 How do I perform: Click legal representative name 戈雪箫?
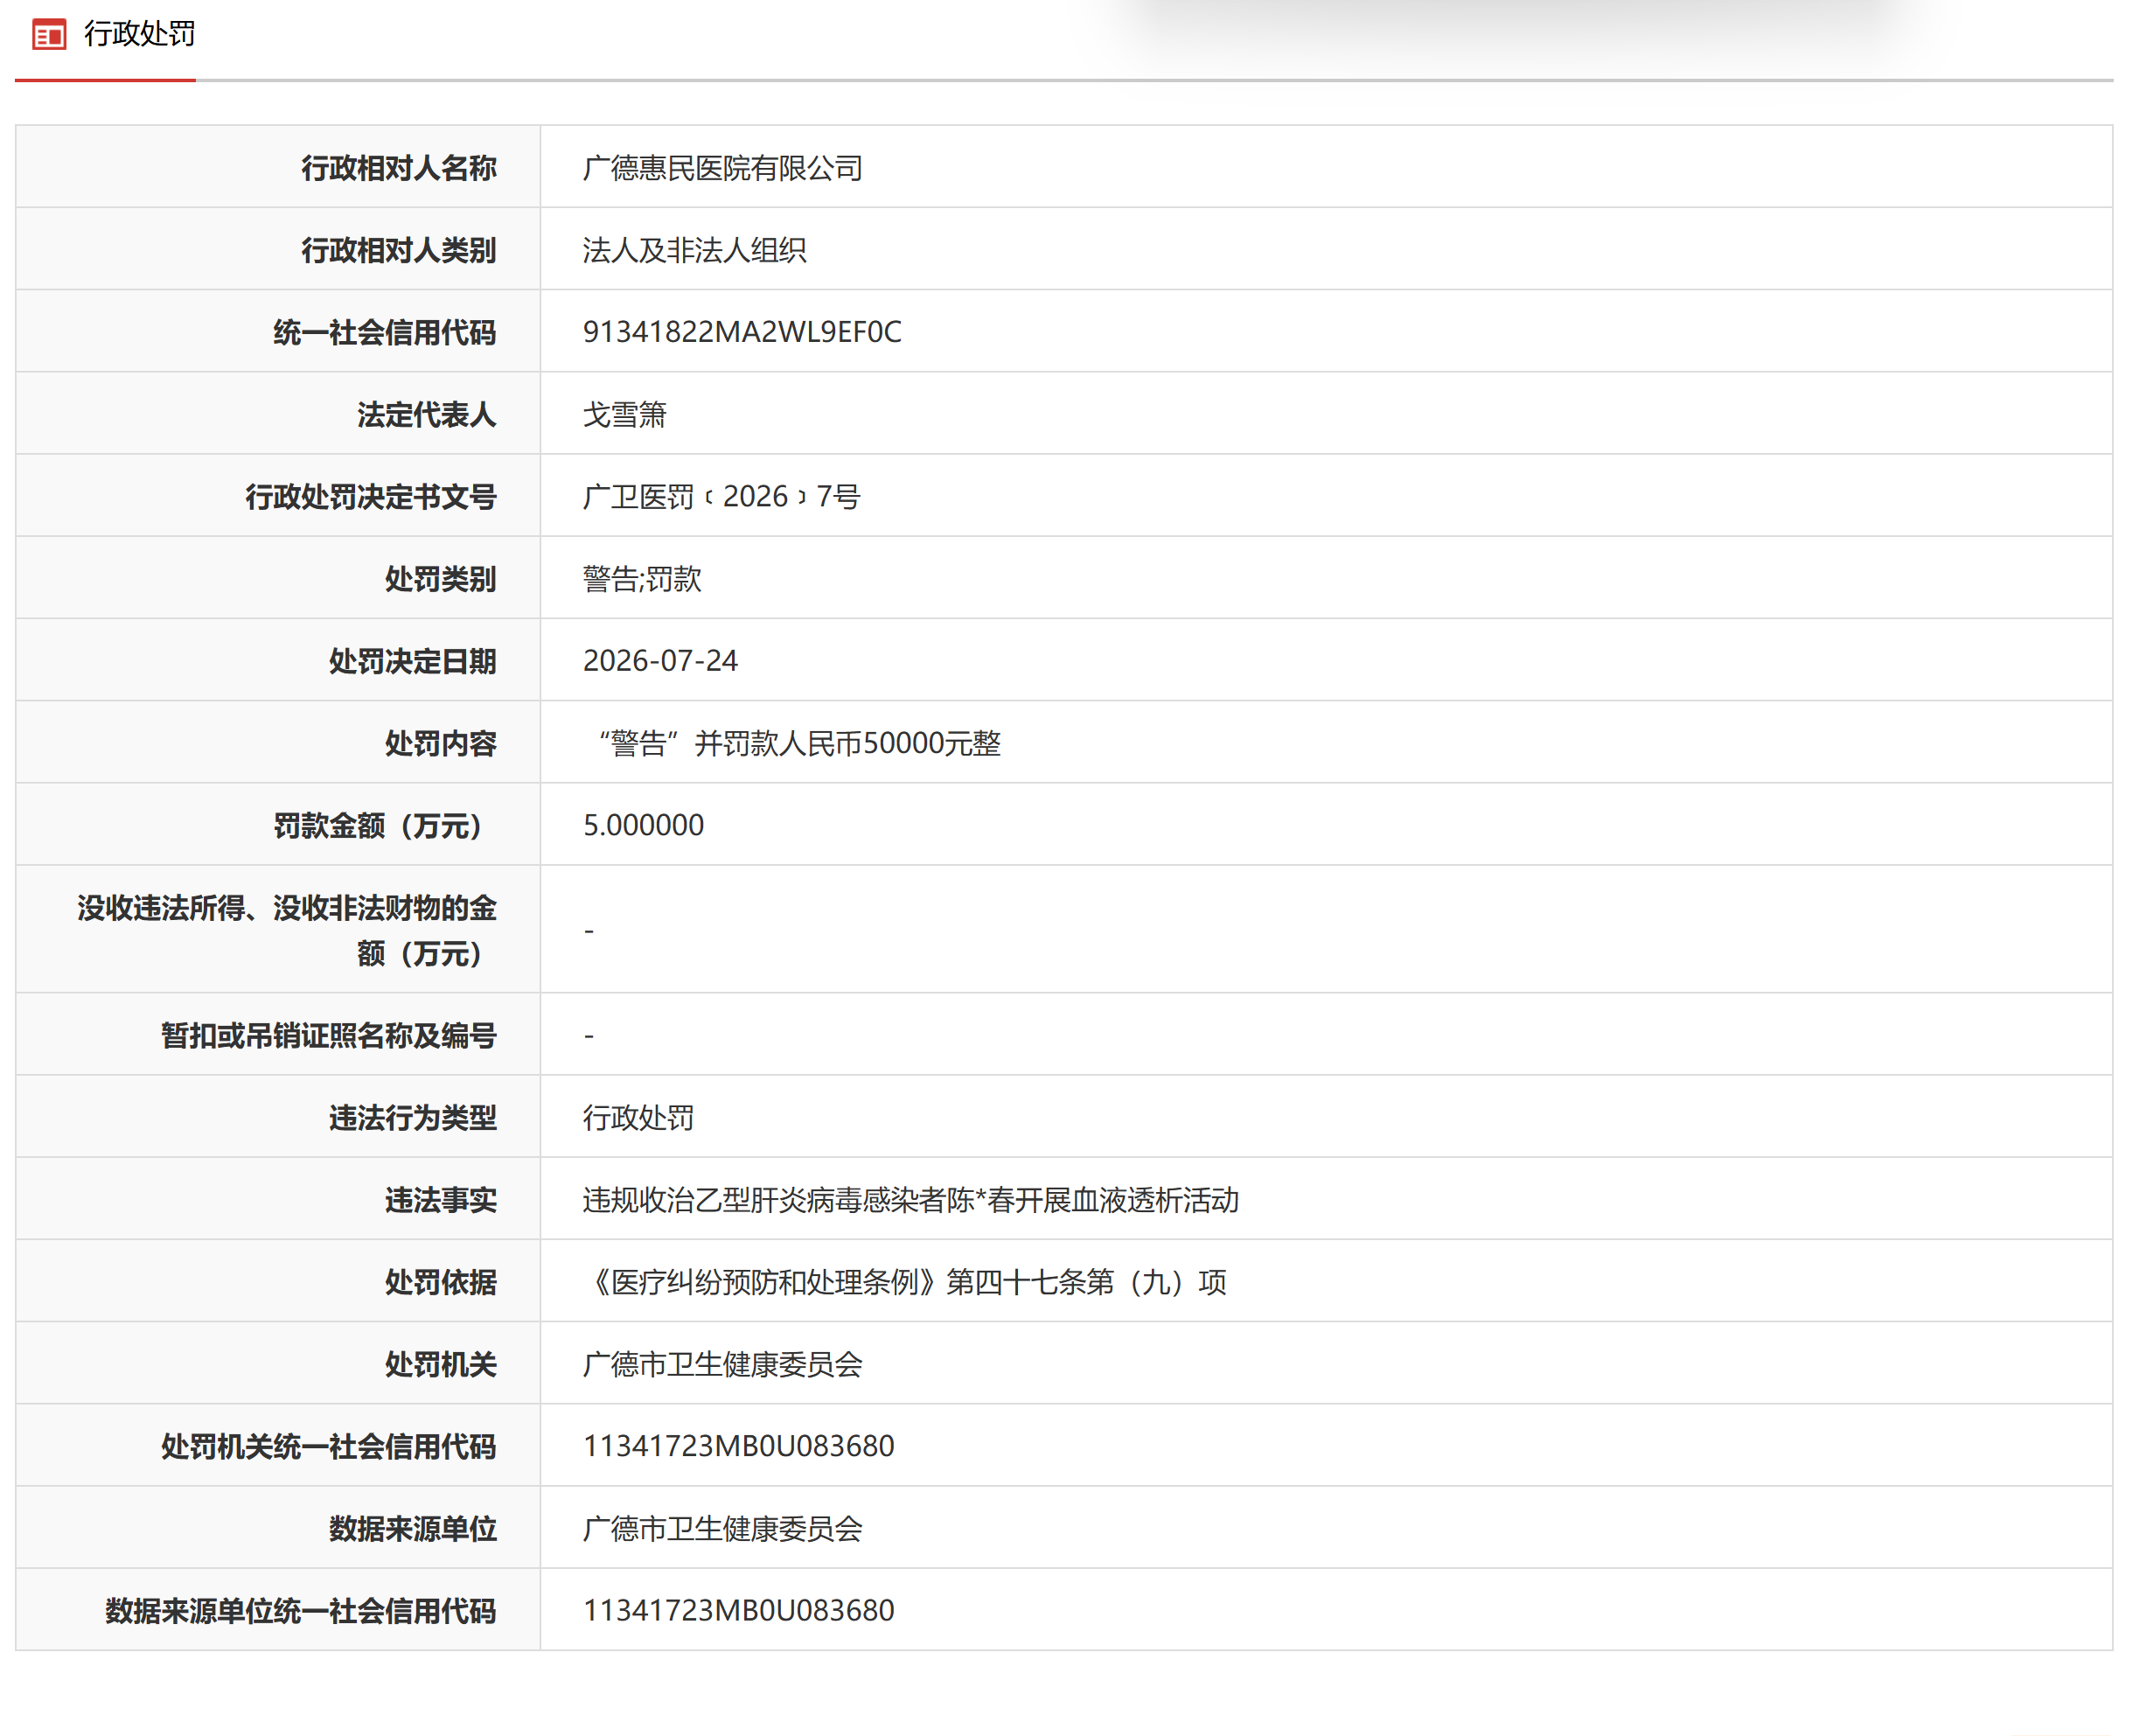point(625,414)
